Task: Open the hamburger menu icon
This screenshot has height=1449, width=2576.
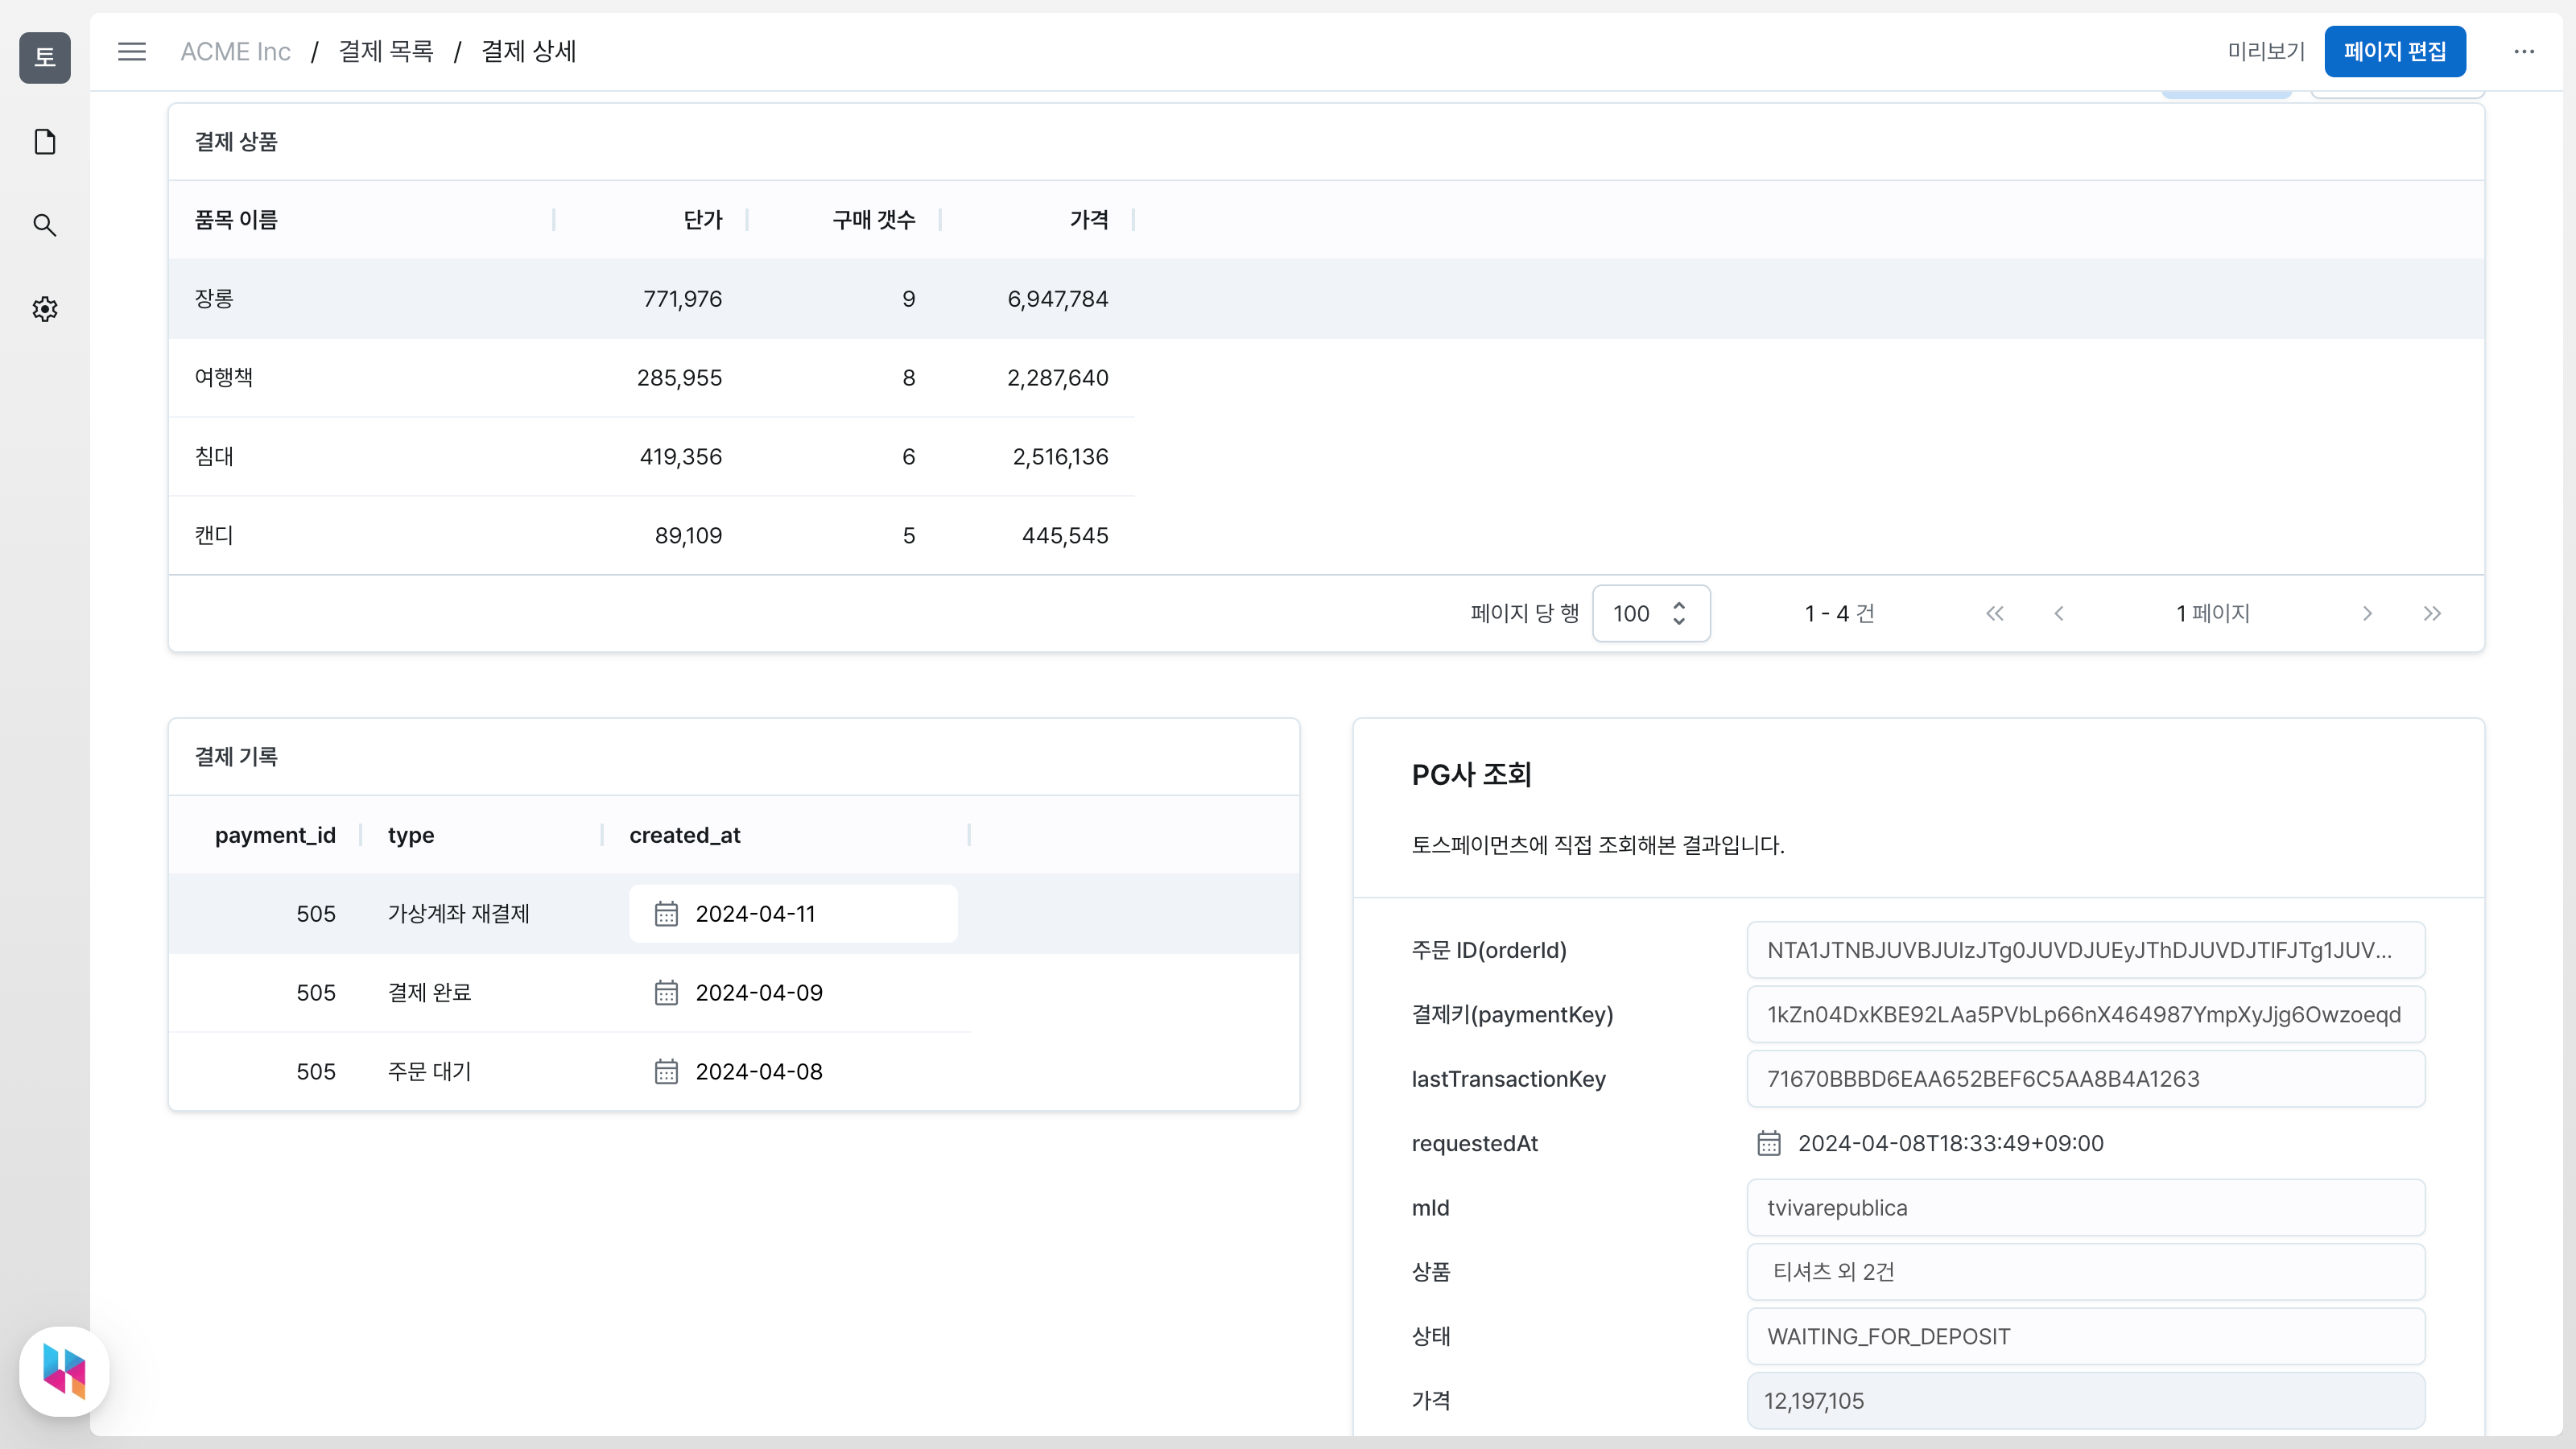Action: [132, 51]
